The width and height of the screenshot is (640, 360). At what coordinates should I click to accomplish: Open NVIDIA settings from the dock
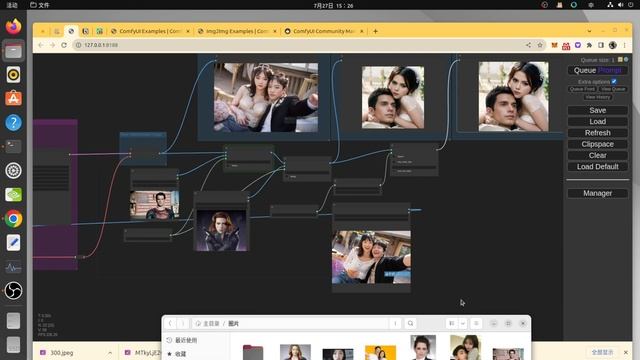[13, 195]
